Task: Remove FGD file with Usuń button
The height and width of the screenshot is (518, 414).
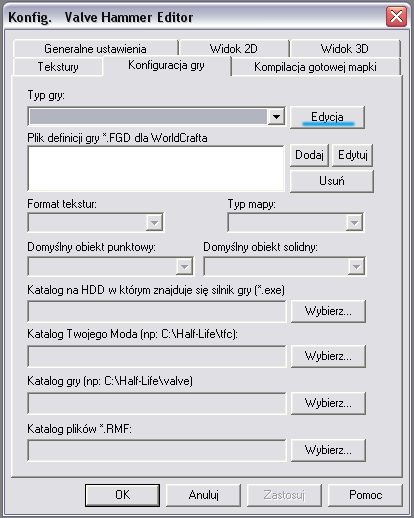Action: (332, 181)
